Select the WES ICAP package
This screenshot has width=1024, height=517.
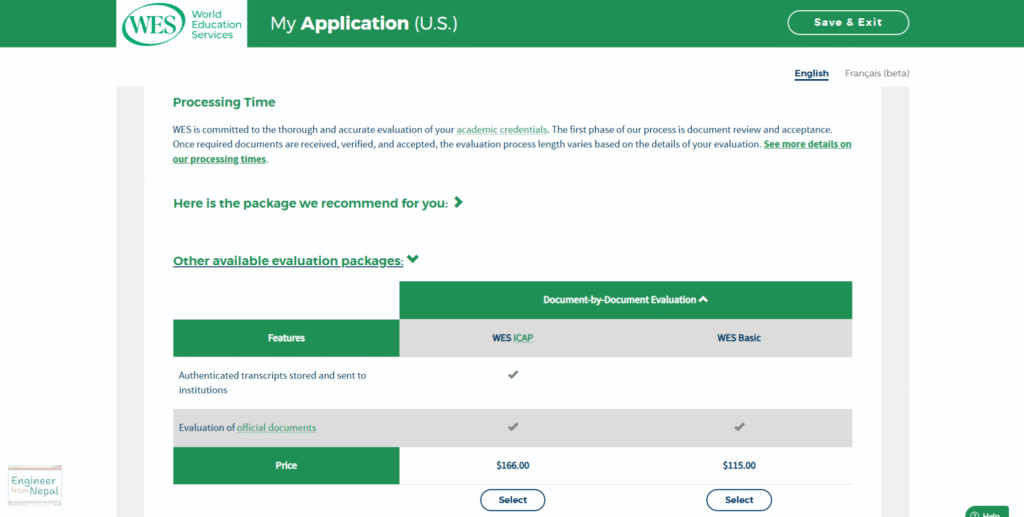[x=513, y=500]
